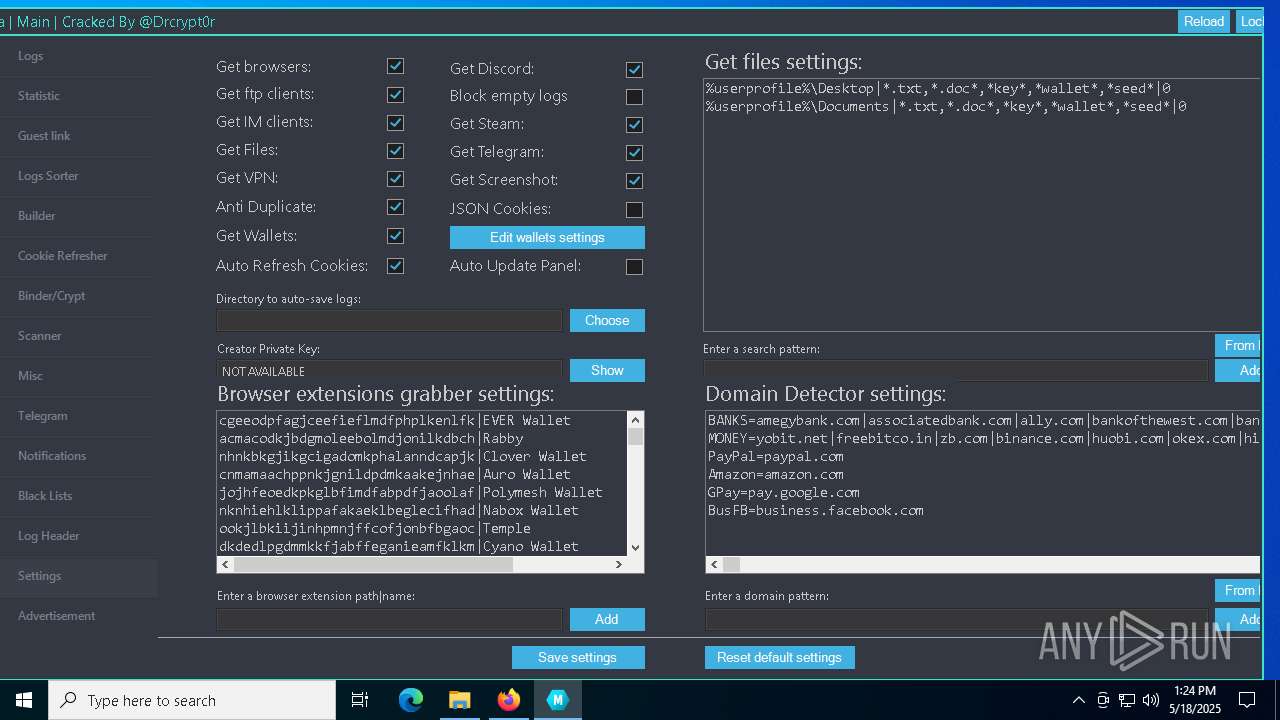Click extensions list scroll-up arrow
The width and height of the screenshot is (1280, 720).
635,420
